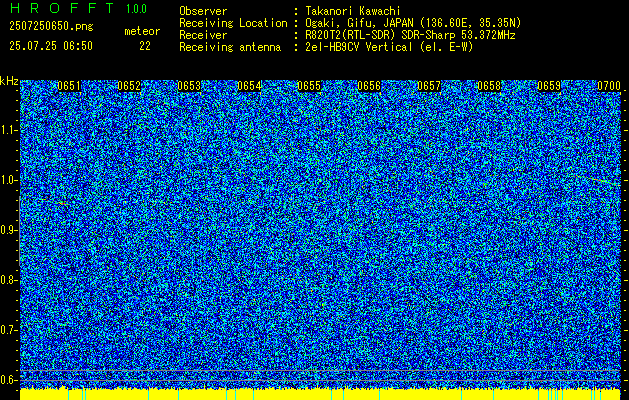This screenshot has width=629, height=400.
Task: Click the Receiving antenna field label
Action: 230,47
